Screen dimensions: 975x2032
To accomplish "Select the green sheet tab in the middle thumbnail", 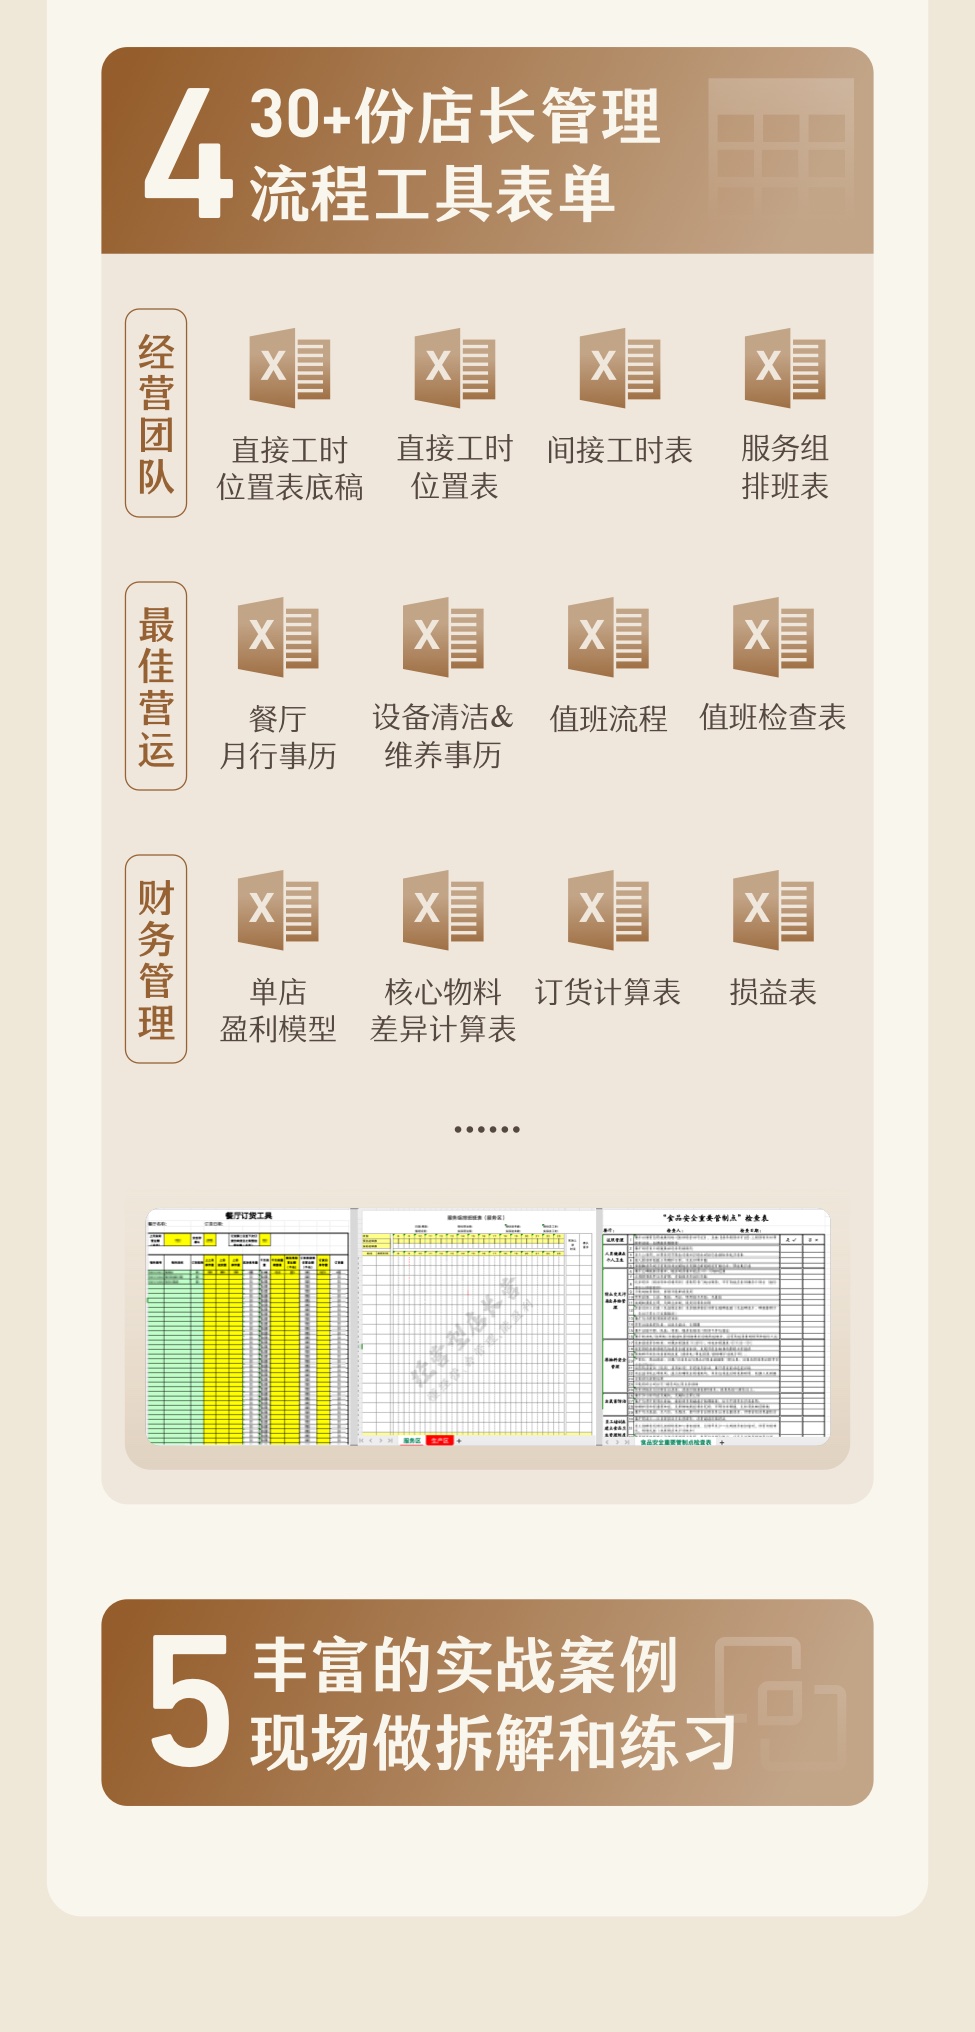I will (411, 1440).
